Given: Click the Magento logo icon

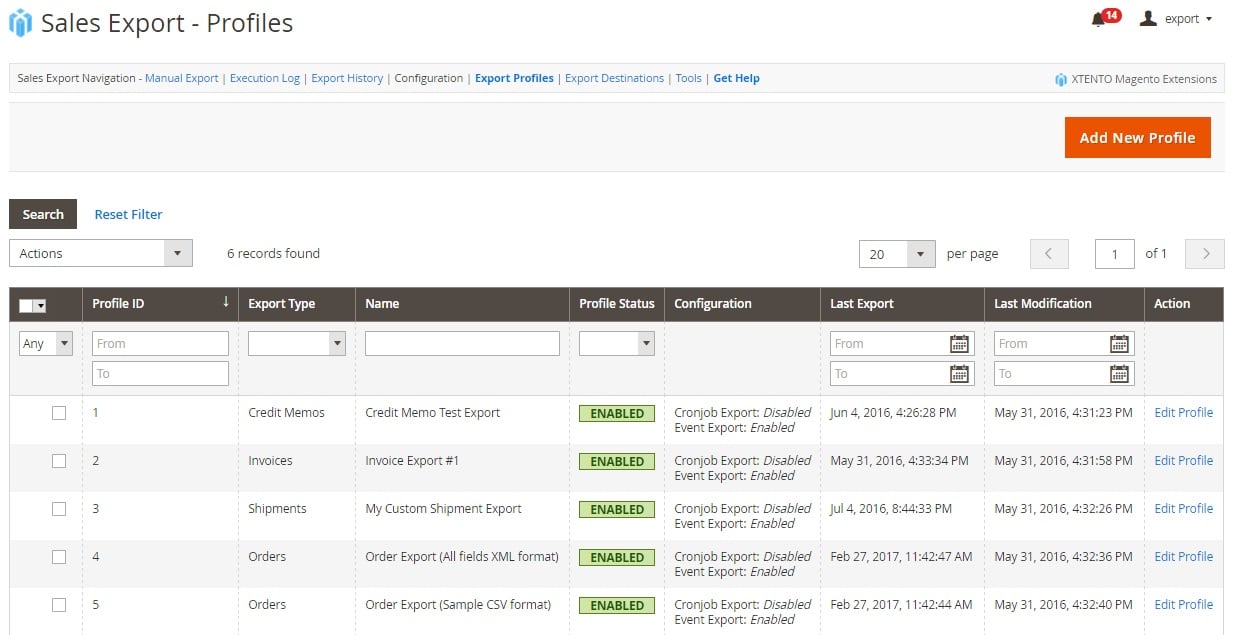Looking at the screenshot, I should coord(20,22).
